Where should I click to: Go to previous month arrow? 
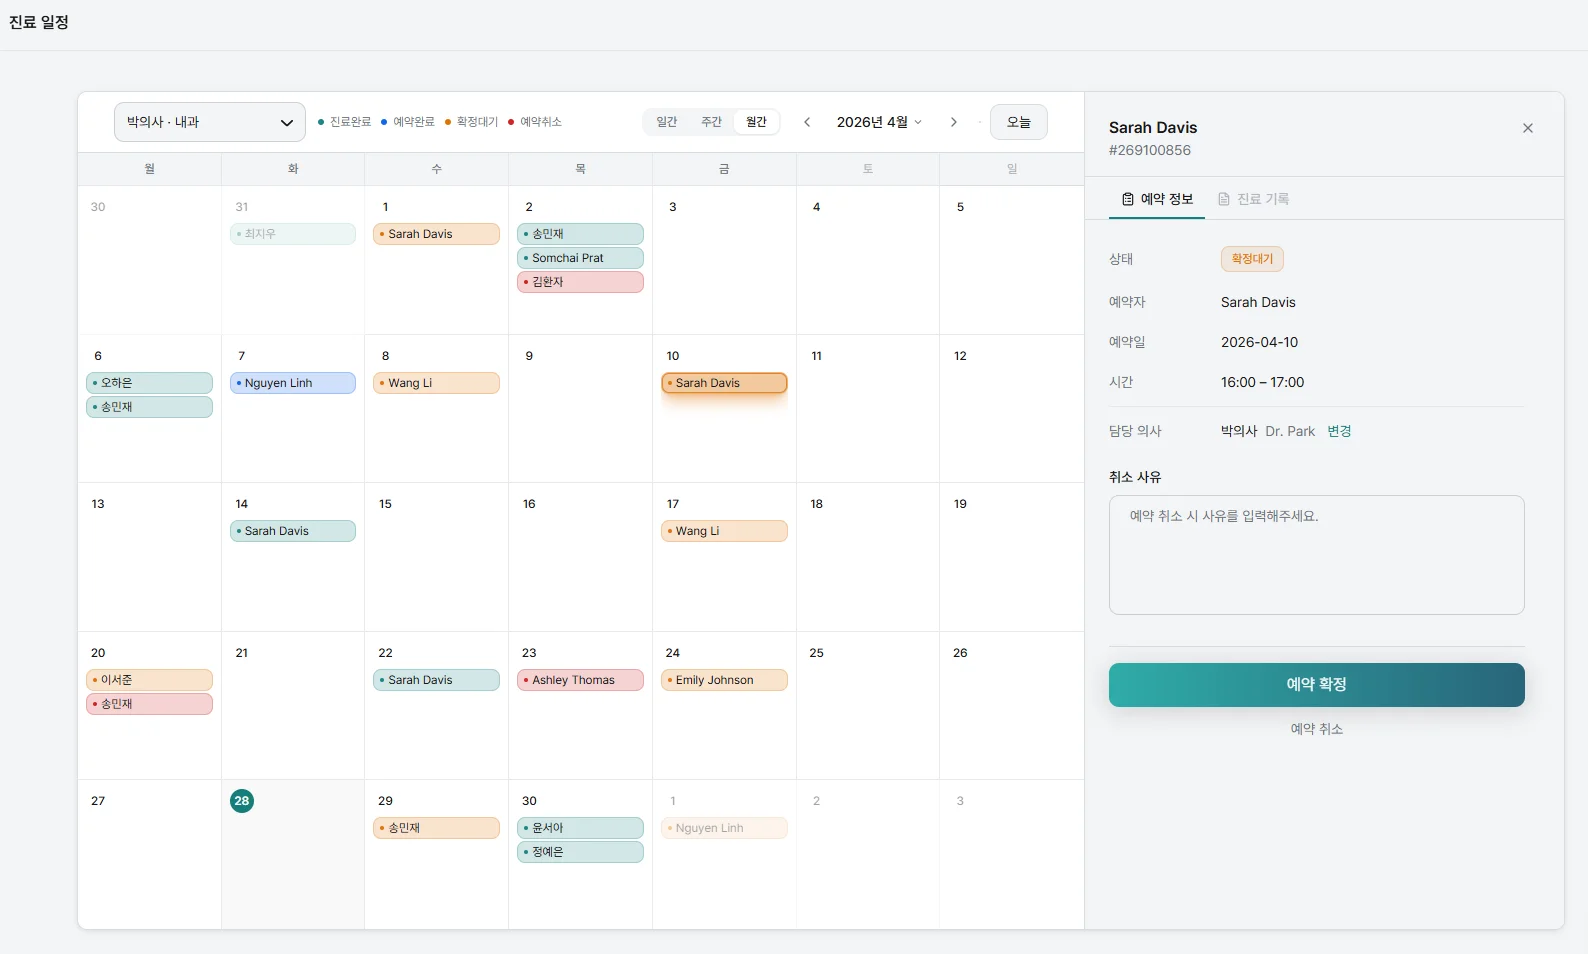[x=807, y=122]
